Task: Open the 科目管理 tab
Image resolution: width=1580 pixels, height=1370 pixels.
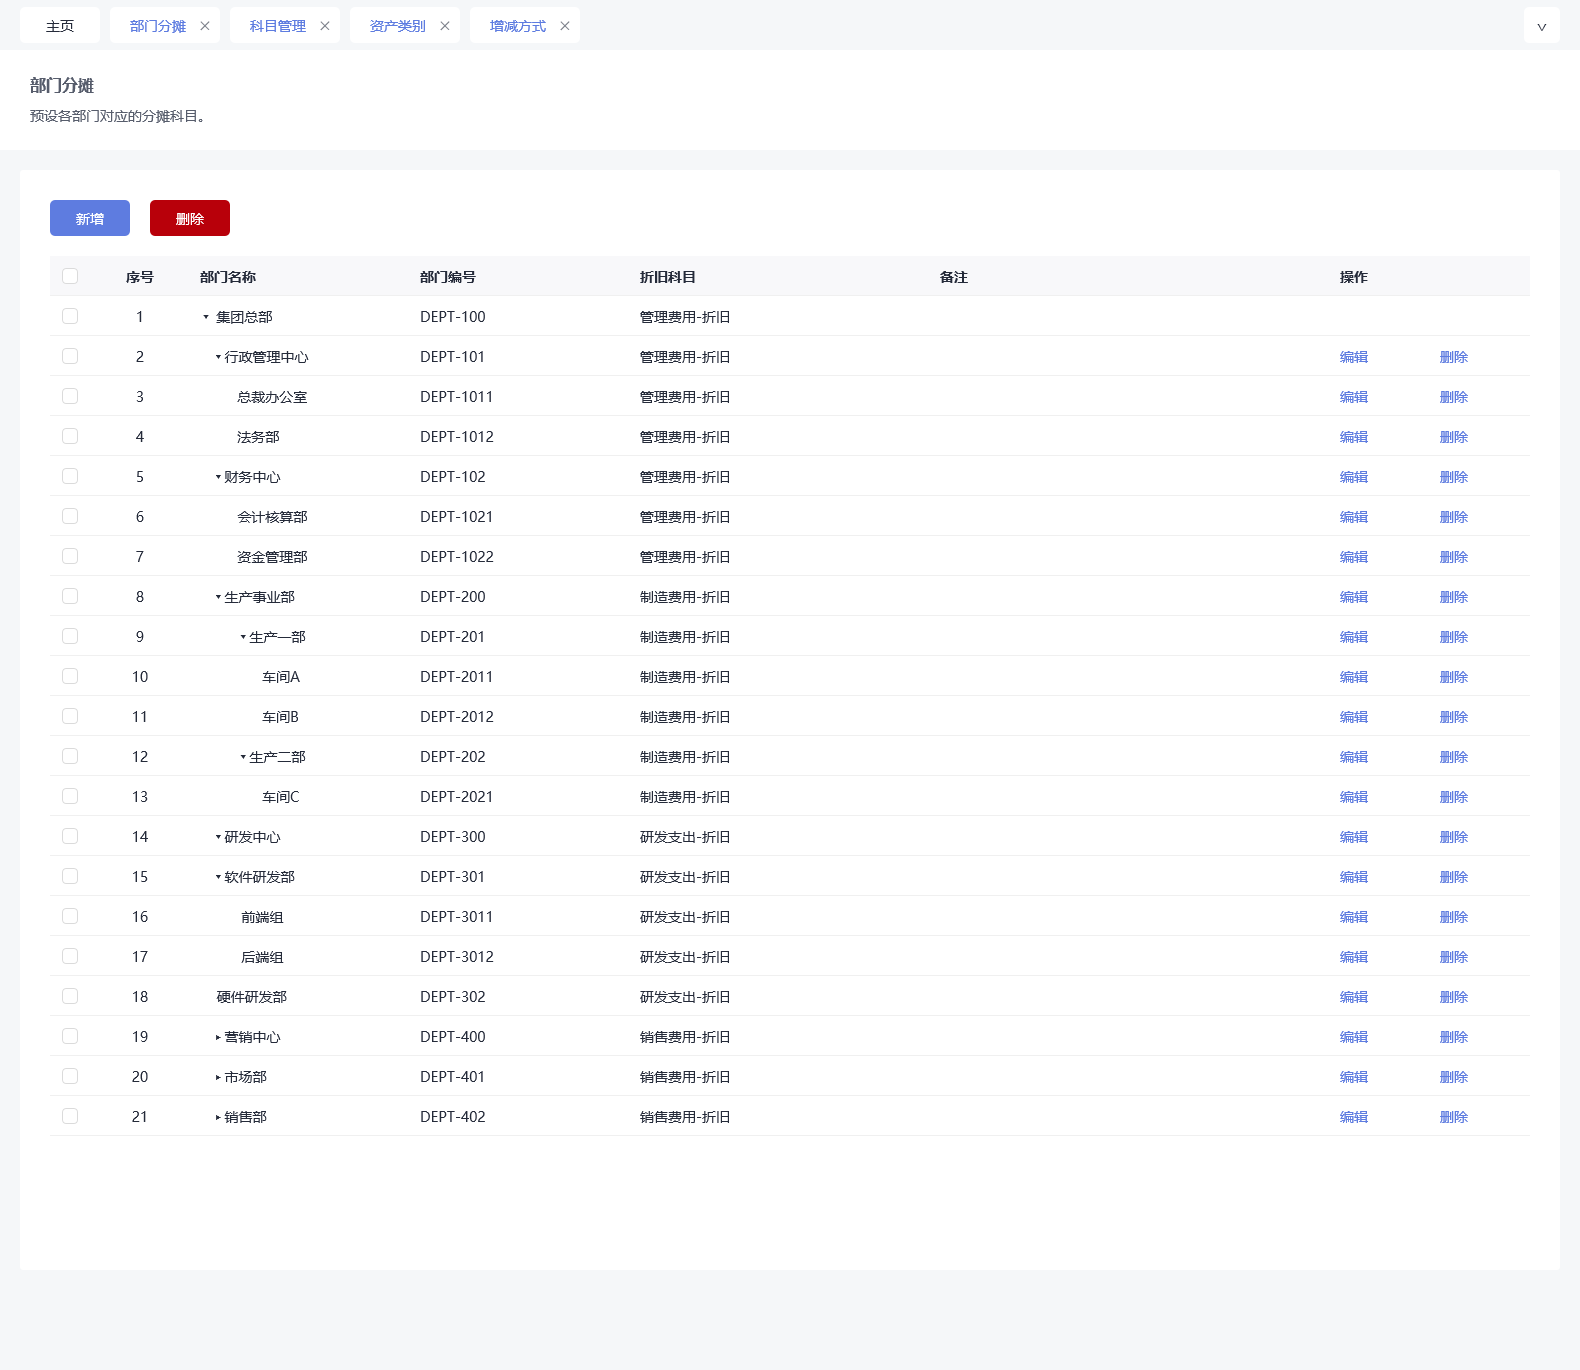Action: [x=278, y=26]
